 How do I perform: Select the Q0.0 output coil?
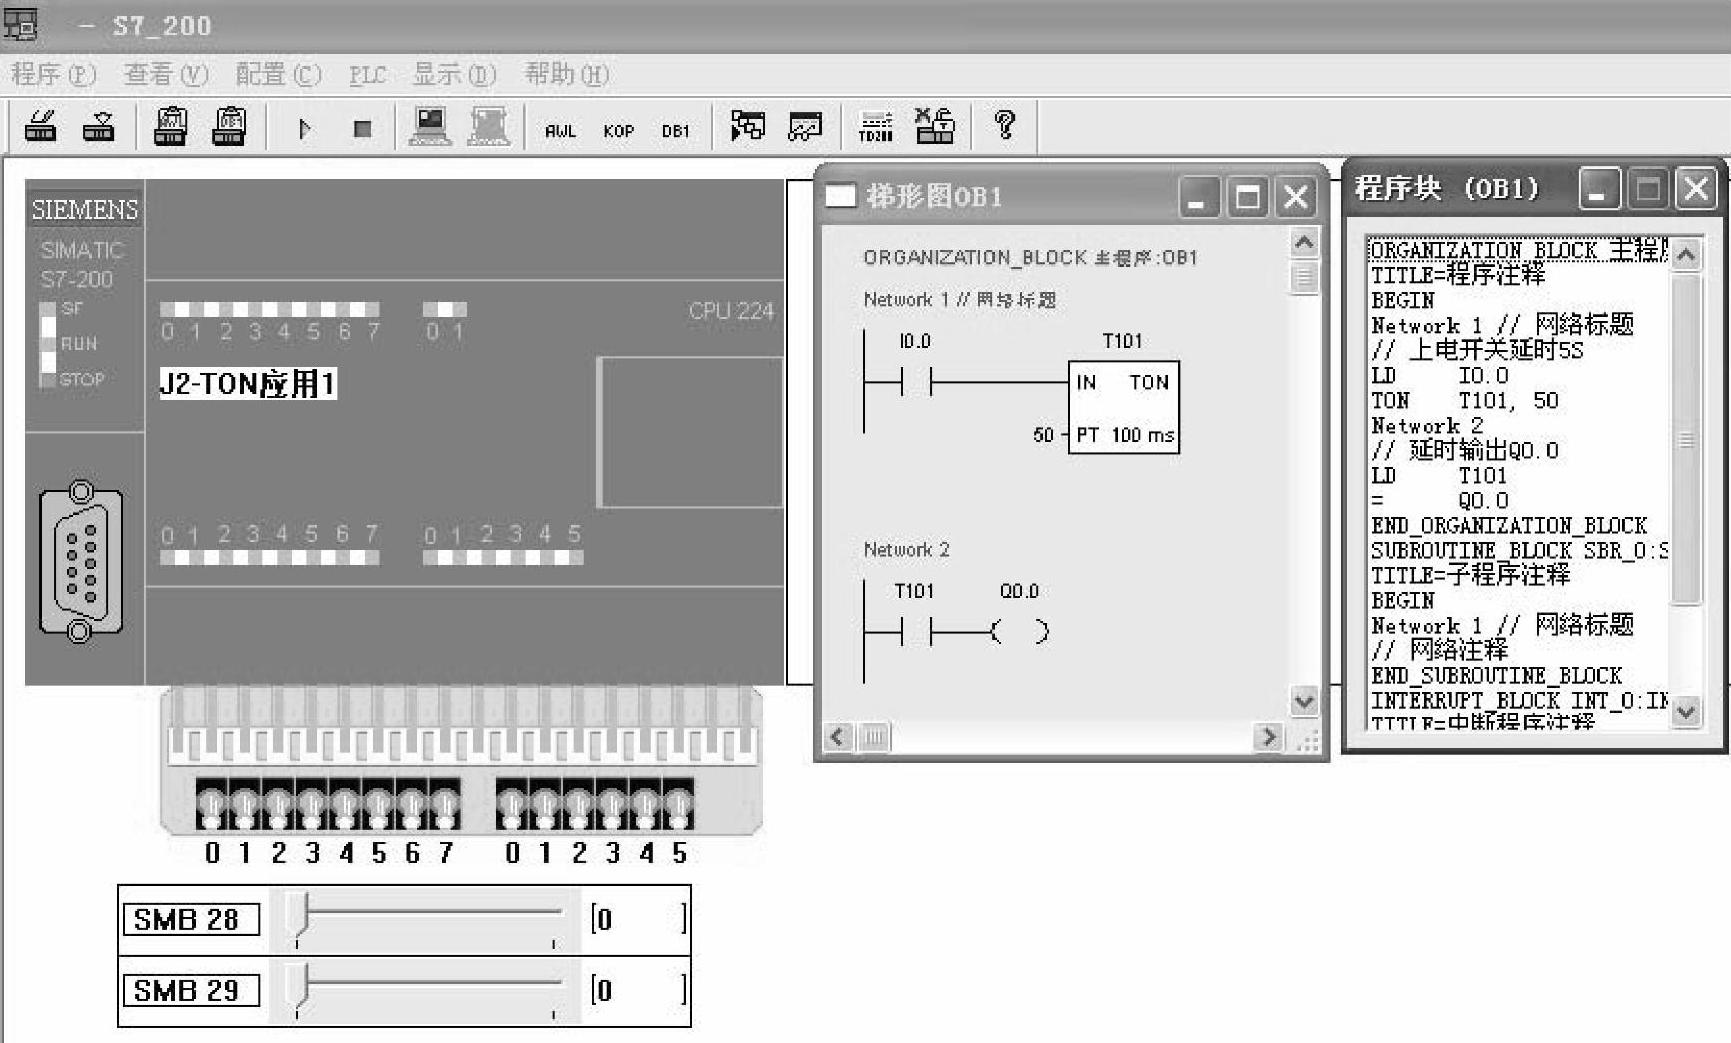pyautogui.click(x=1020, y=631)
